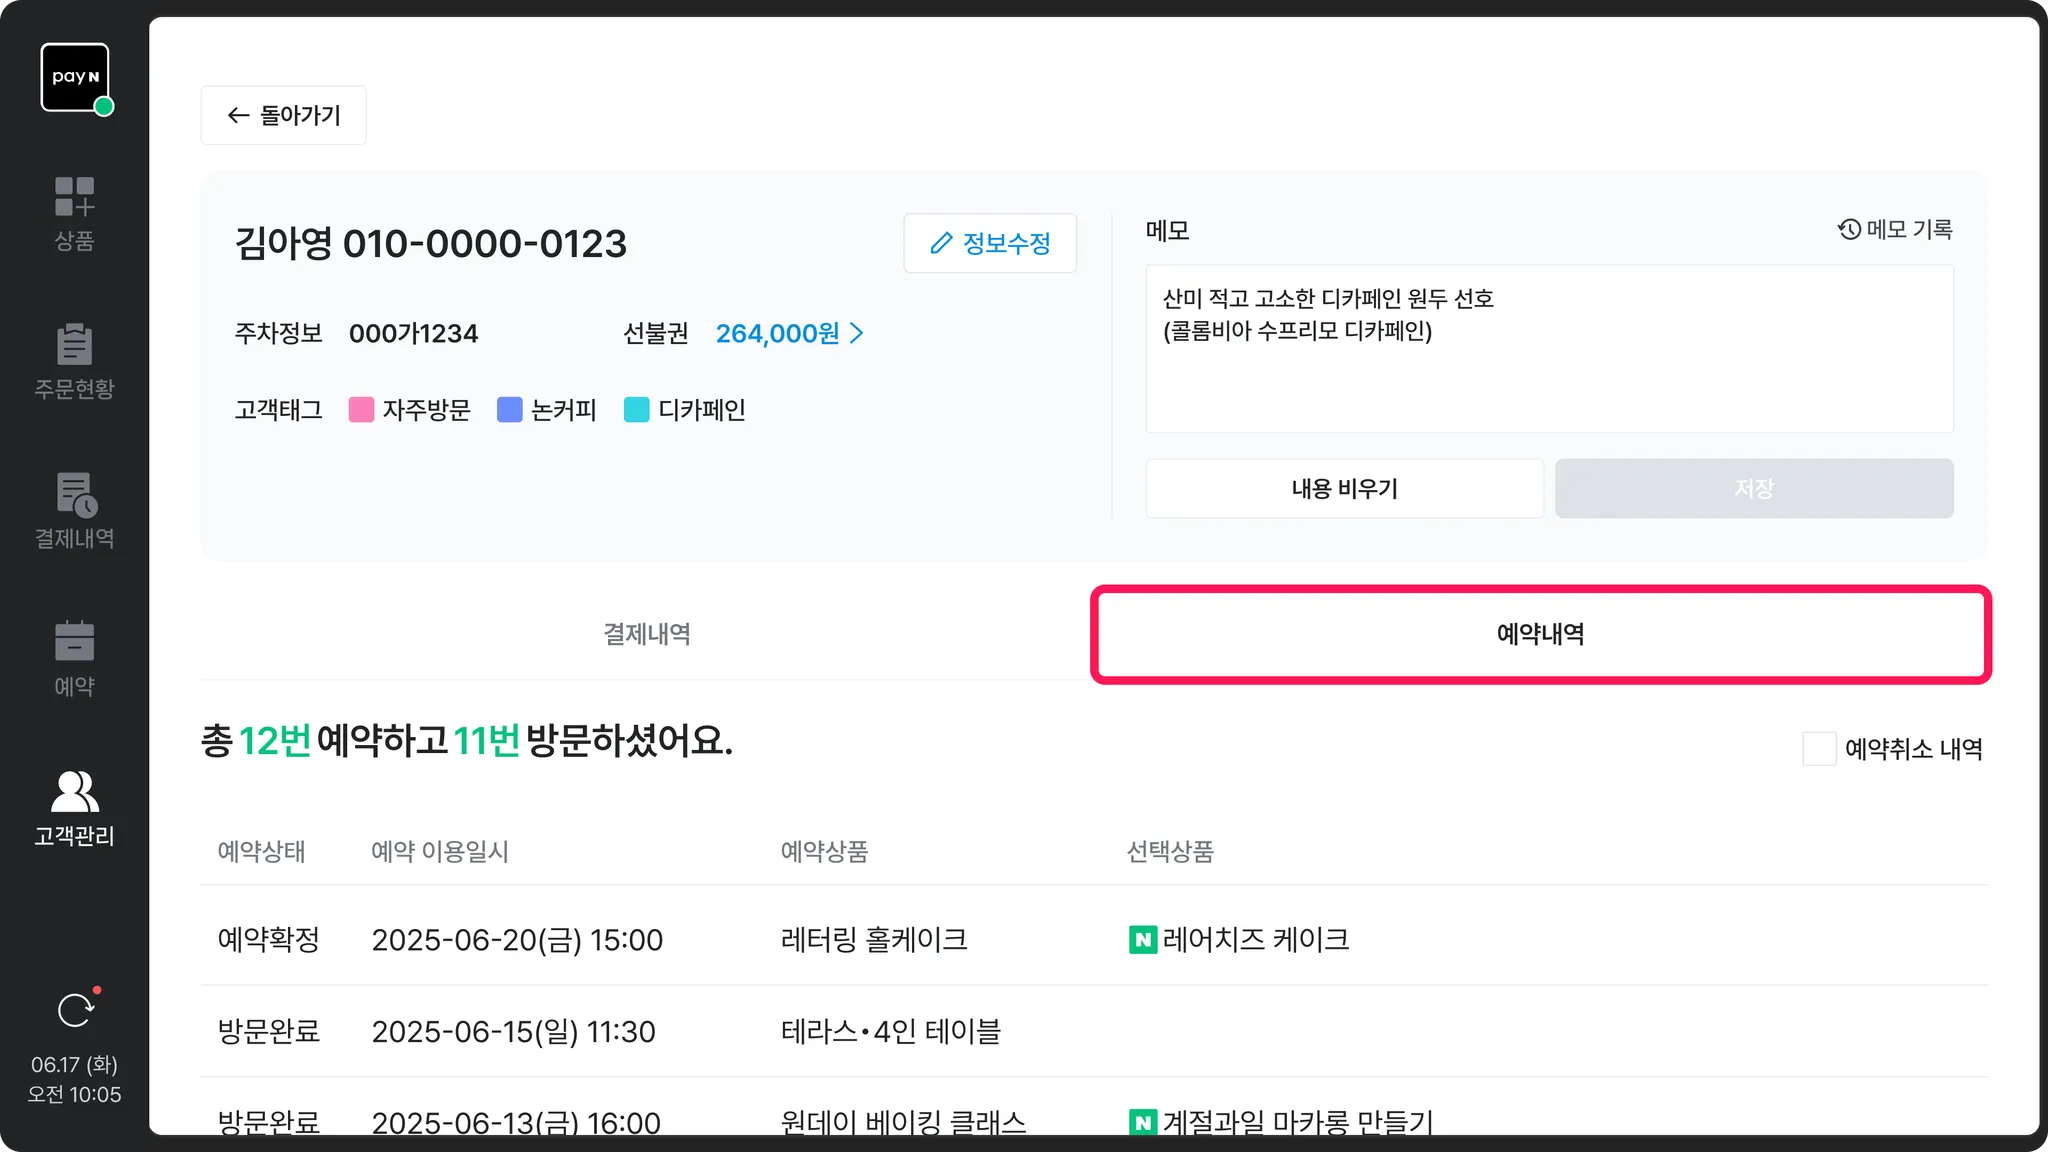Click the 정보수정 edit info button
Viewport: 2048px width, 1152px height.
(x=990, y=243)
